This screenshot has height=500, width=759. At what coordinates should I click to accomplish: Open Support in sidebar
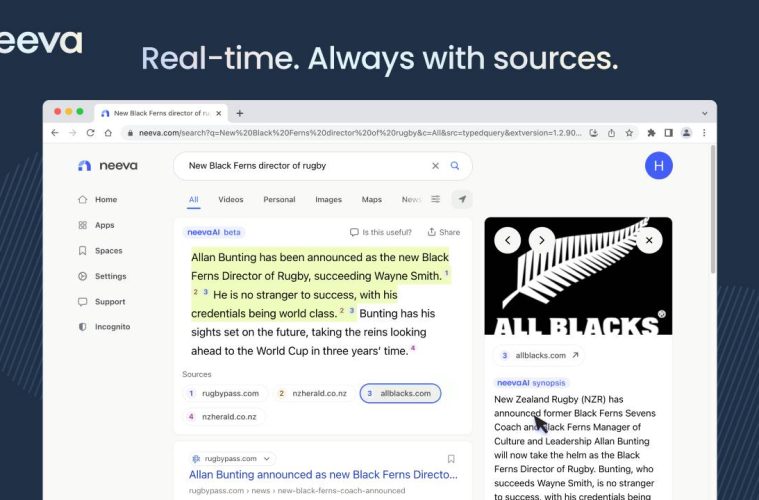tap(102, 302)
